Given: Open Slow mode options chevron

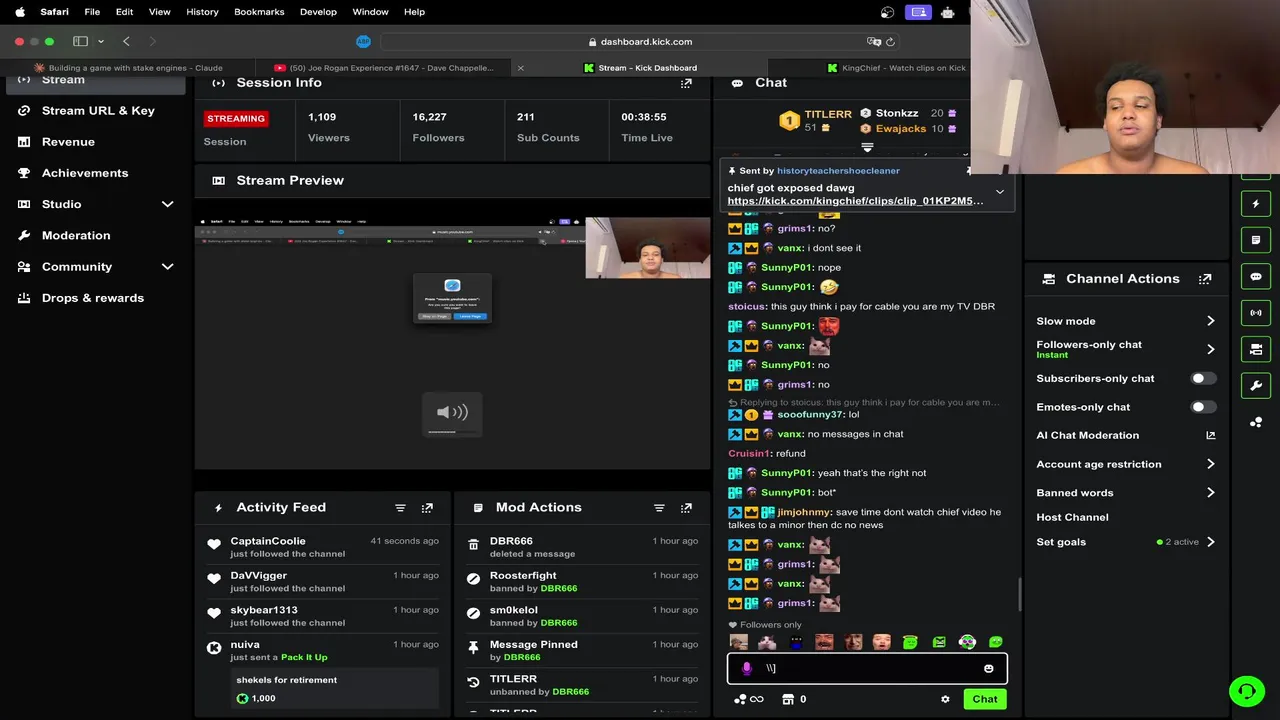Looking at the screenshot, I should 1210,321.
